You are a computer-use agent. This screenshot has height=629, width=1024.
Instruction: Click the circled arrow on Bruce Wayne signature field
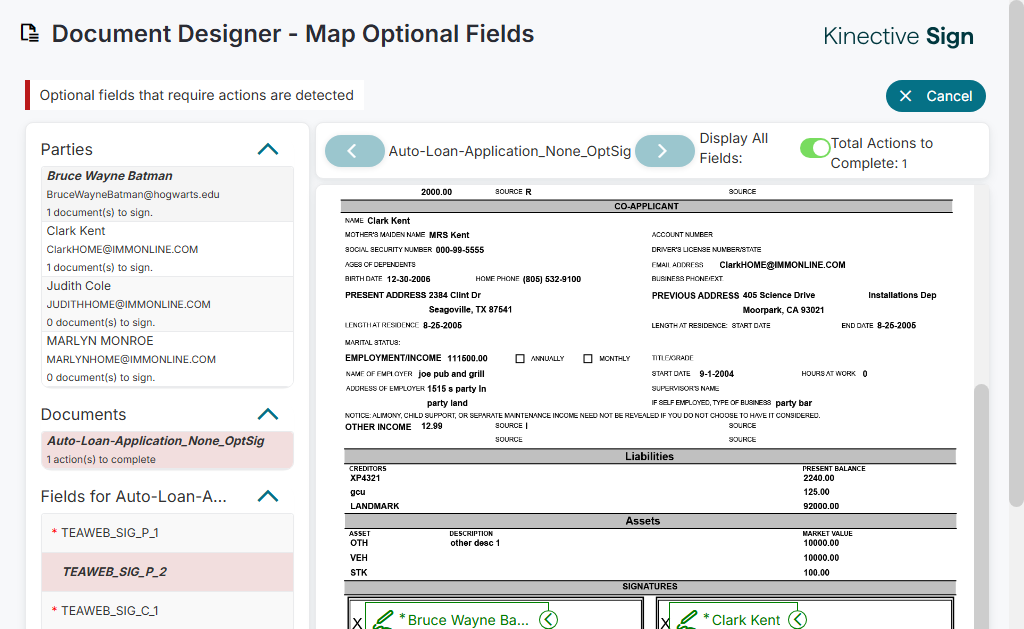pyautogui.click(x=548, y=619)
